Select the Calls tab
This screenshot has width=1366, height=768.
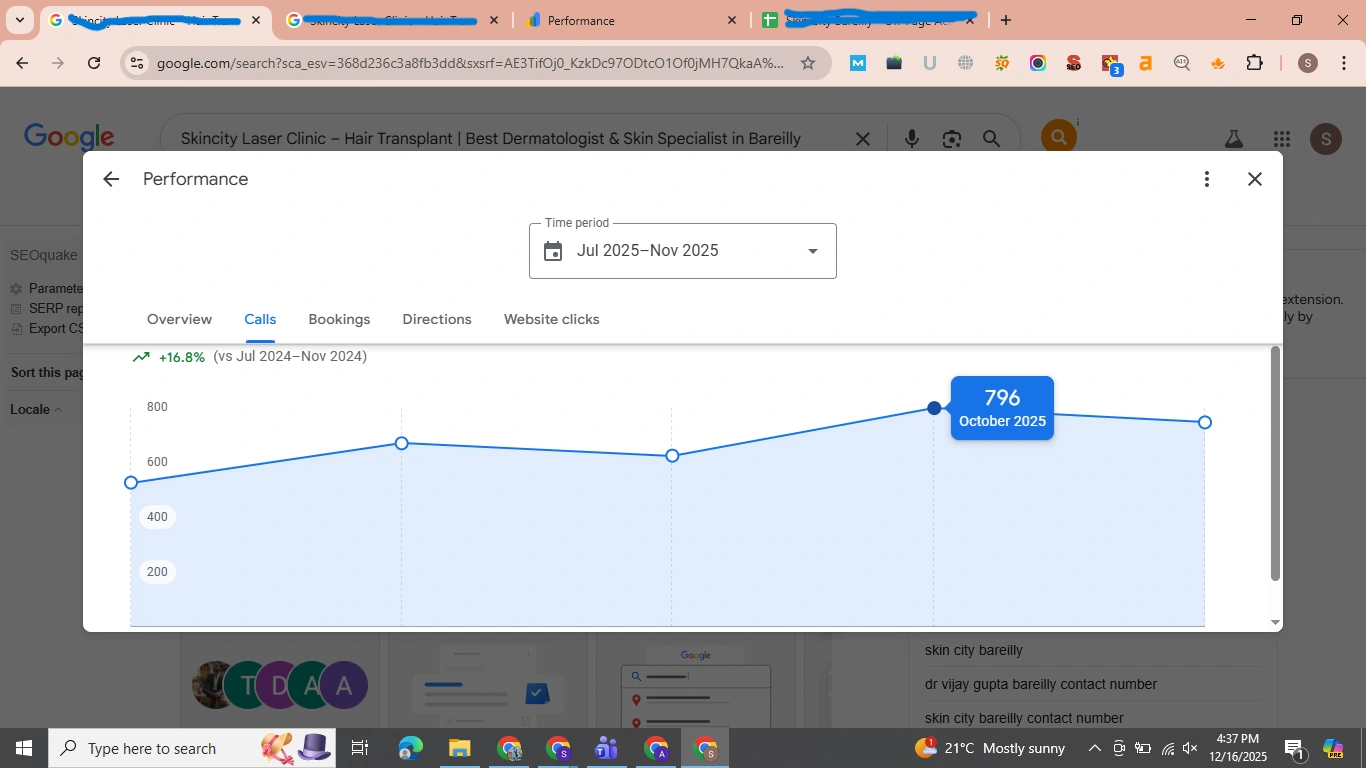(260, 320)
